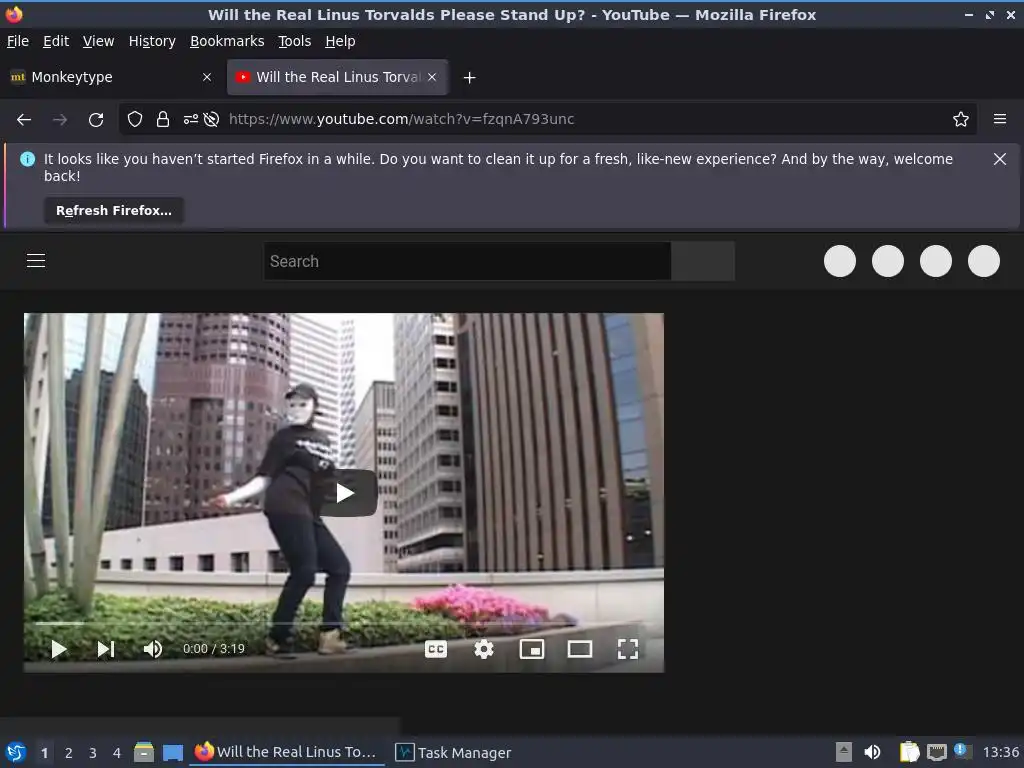Click the removable media tray icon
The width and height of the screenshot is (1024, 768).
[844, 752]
